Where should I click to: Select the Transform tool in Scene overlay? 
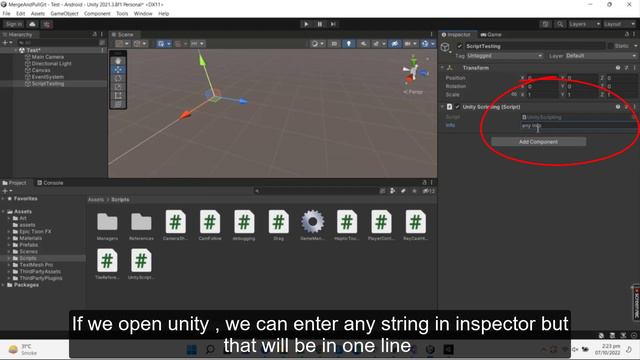click(118, 104)
